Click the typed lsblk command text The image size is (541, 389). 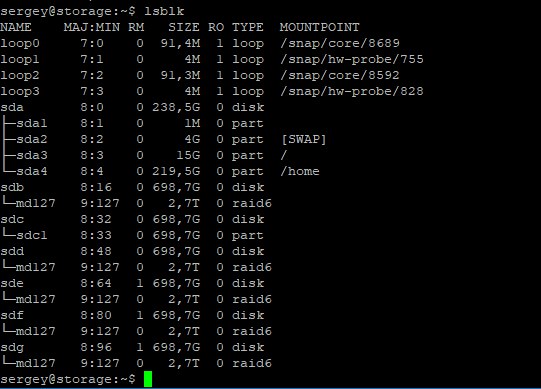(x=164, y=11)
